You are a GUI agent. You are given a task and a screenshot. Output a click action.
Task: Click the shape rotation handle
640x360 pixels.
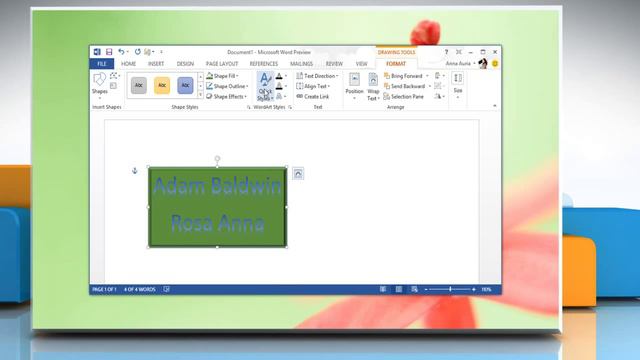[x=217, y=158]
